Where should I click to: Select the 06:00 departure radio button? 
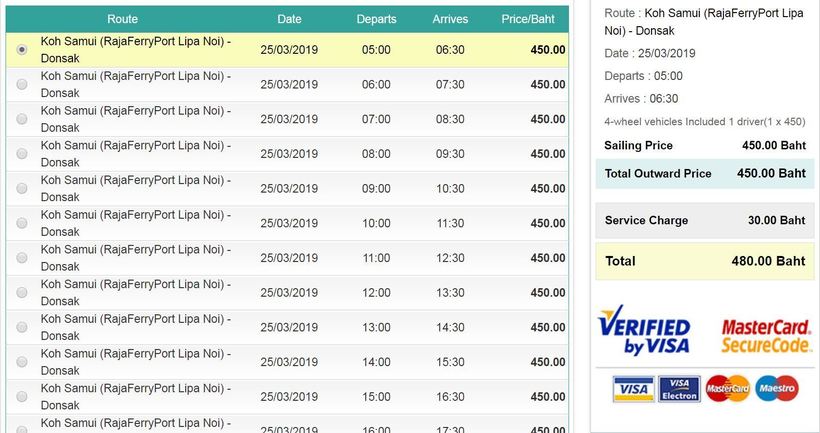[22, 84]
